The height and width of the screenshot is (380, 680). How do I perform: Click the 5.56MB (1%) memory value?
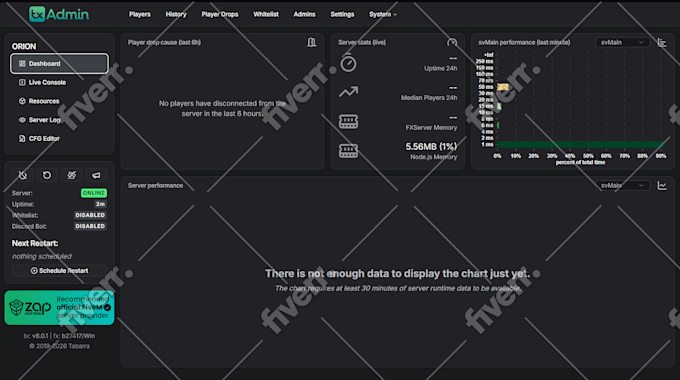431,147
